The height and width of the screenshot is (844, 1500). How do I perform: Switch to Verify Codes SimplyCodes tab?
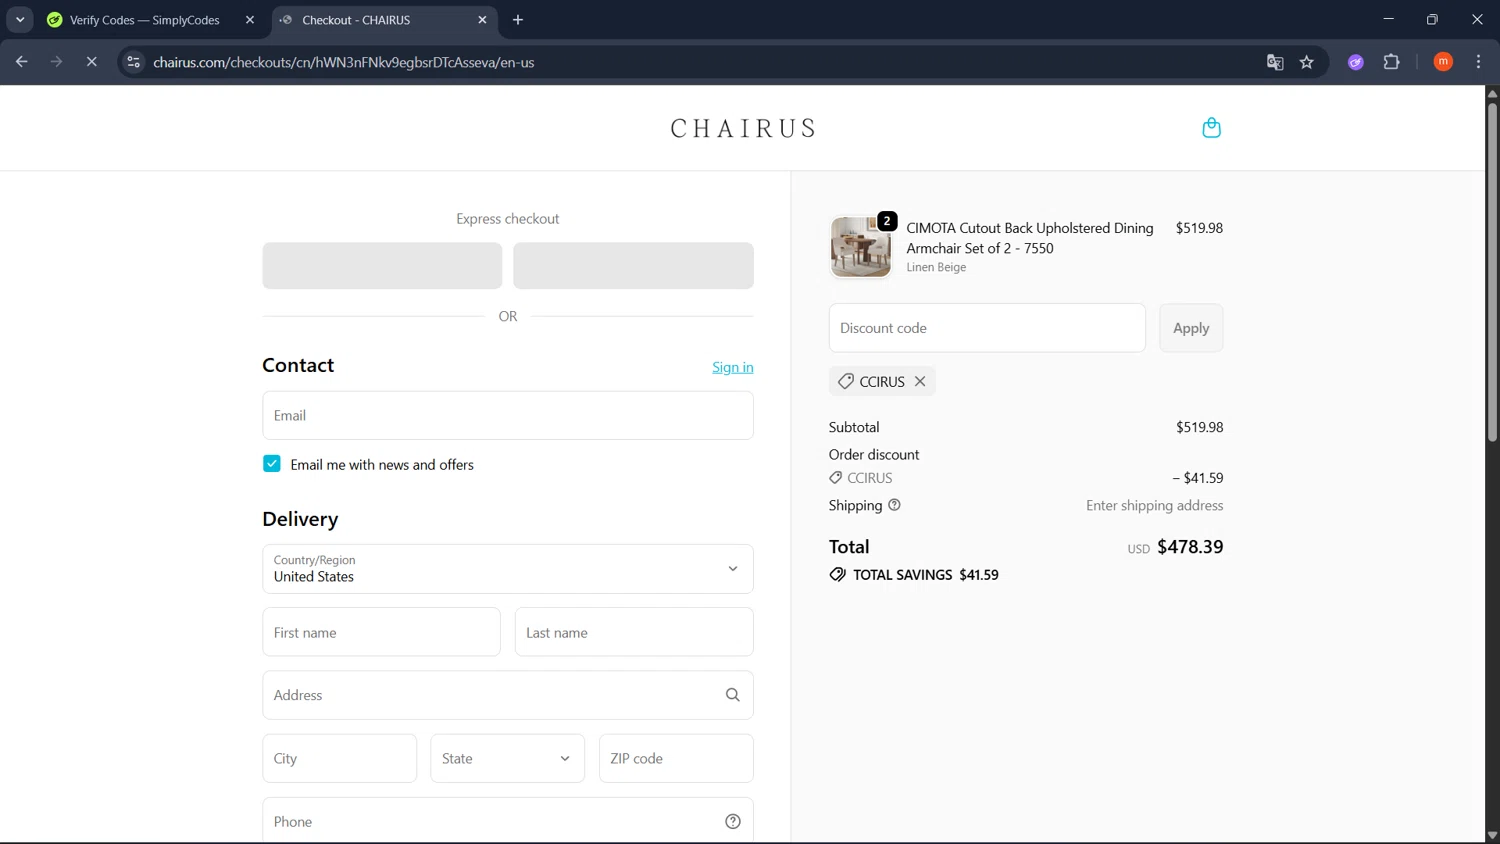click(145, 20)
